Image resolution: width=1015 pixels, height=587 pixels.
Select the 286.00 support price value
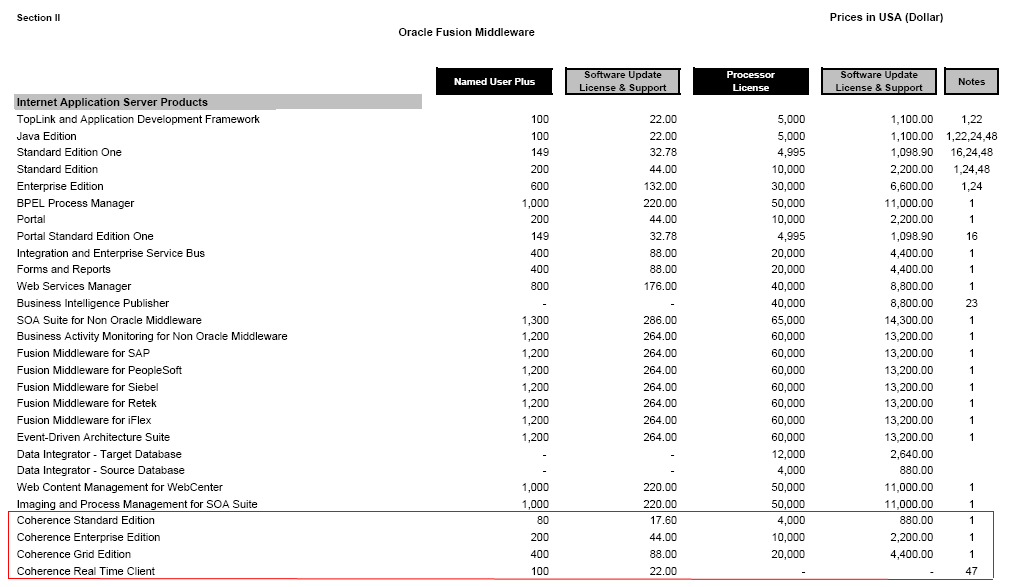coord(660,320)
